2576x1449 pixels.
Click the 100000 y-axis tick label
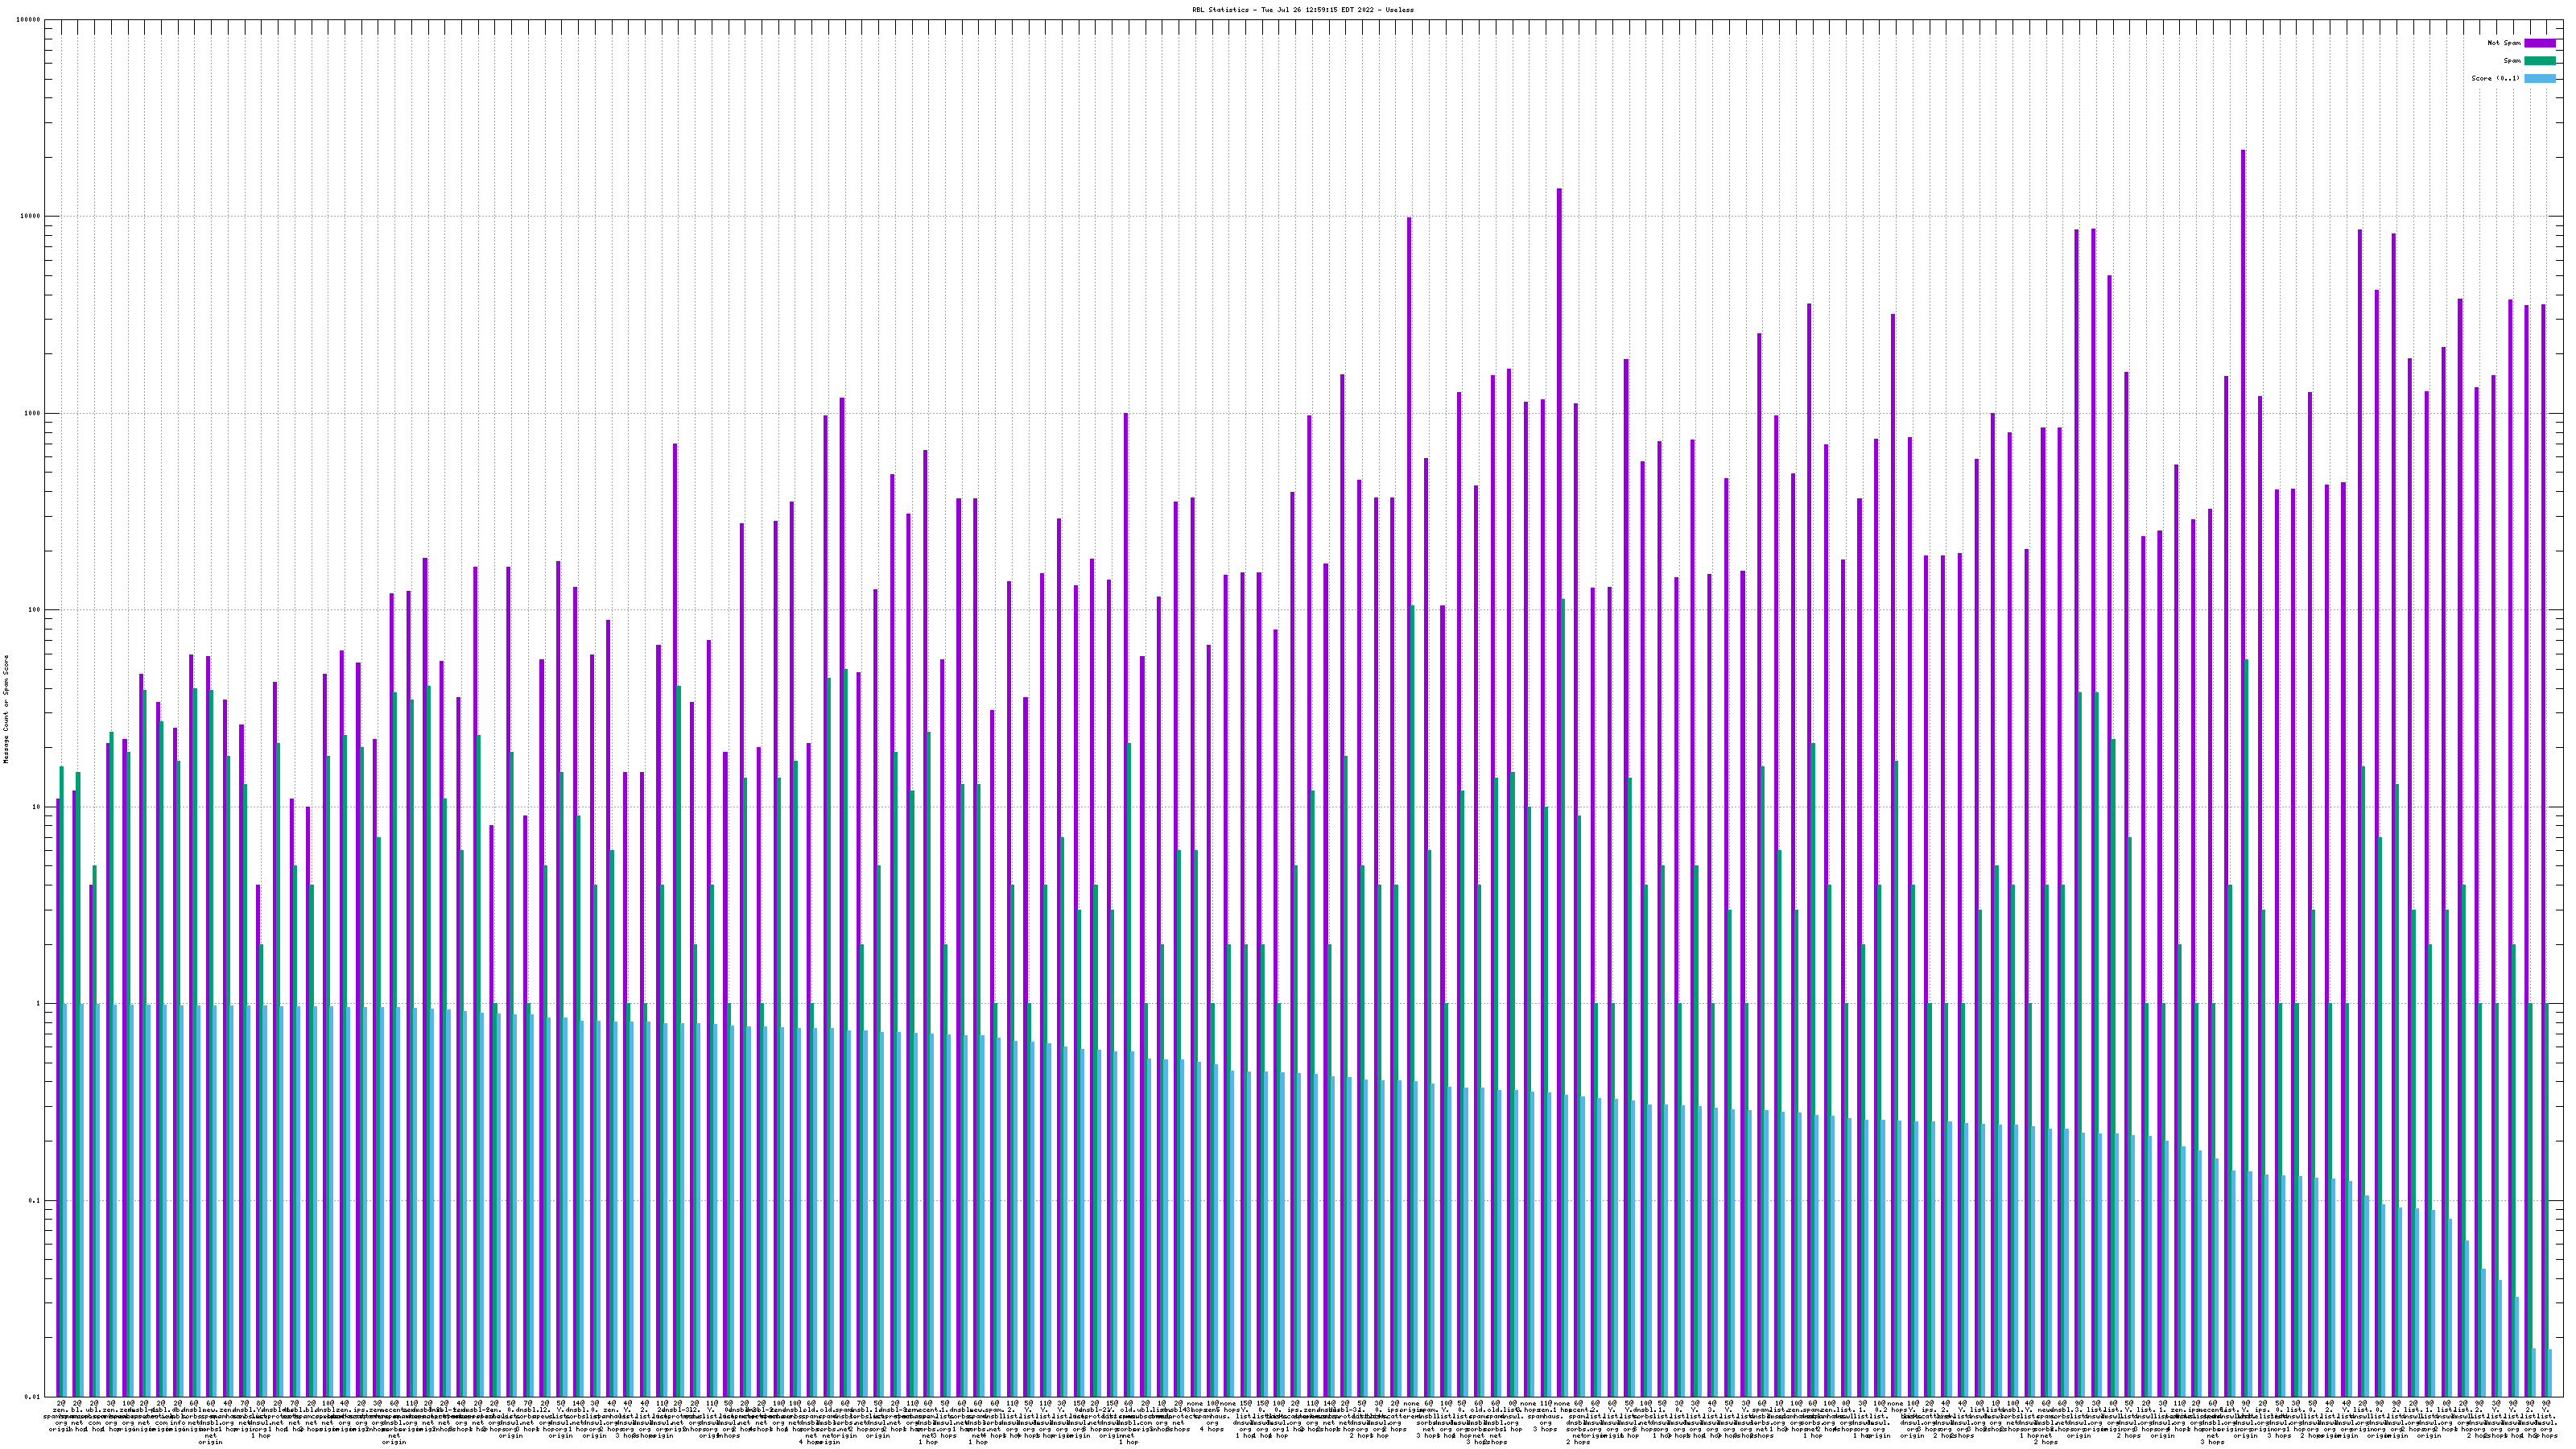click(x=29, y=20)
